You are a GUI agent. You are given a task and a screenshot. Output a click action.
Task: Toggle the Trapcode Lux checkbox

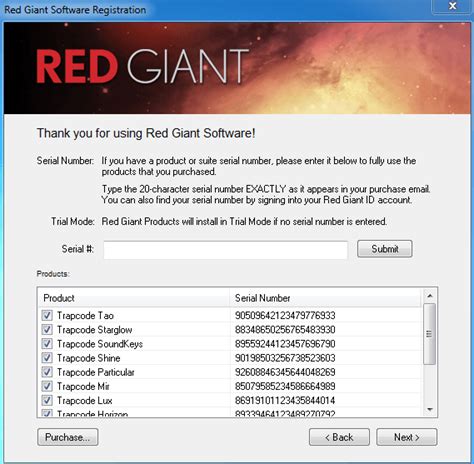[x=47, y=400]
